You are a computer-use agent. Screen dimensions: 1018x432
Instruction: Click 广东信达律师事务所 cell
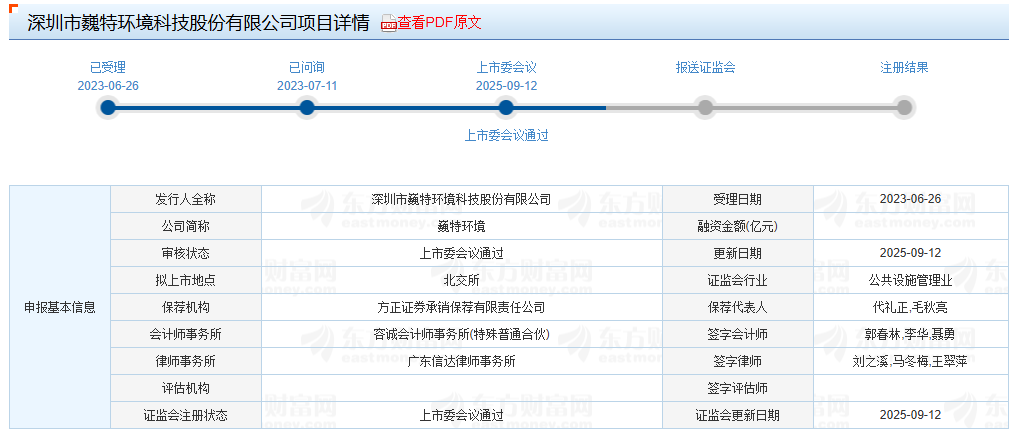(x=462, y=361)
